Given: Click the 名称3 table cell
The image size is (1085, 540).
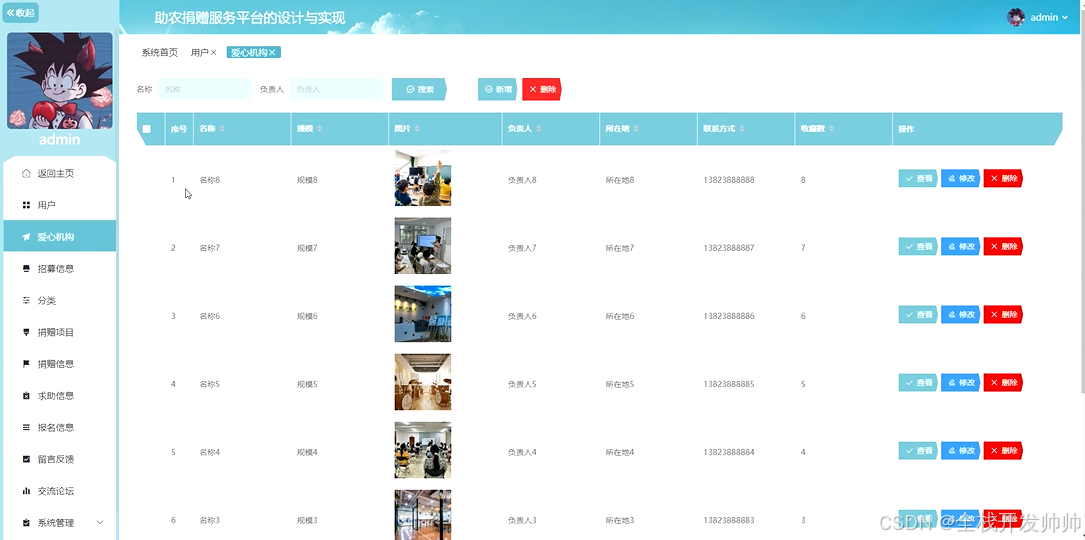Looking at the screenshot, I should click(x=210, y=520).
